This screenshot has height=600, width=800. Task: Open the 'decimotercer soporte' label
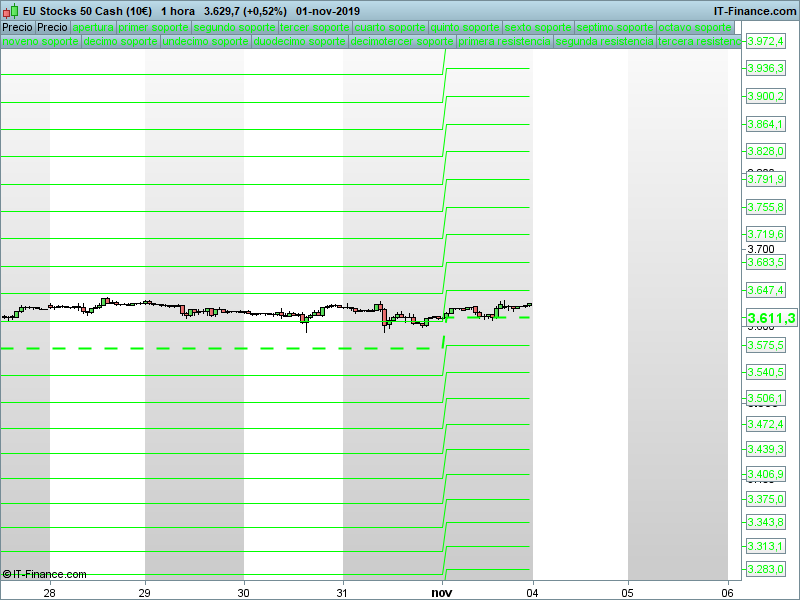pos(402,41)
